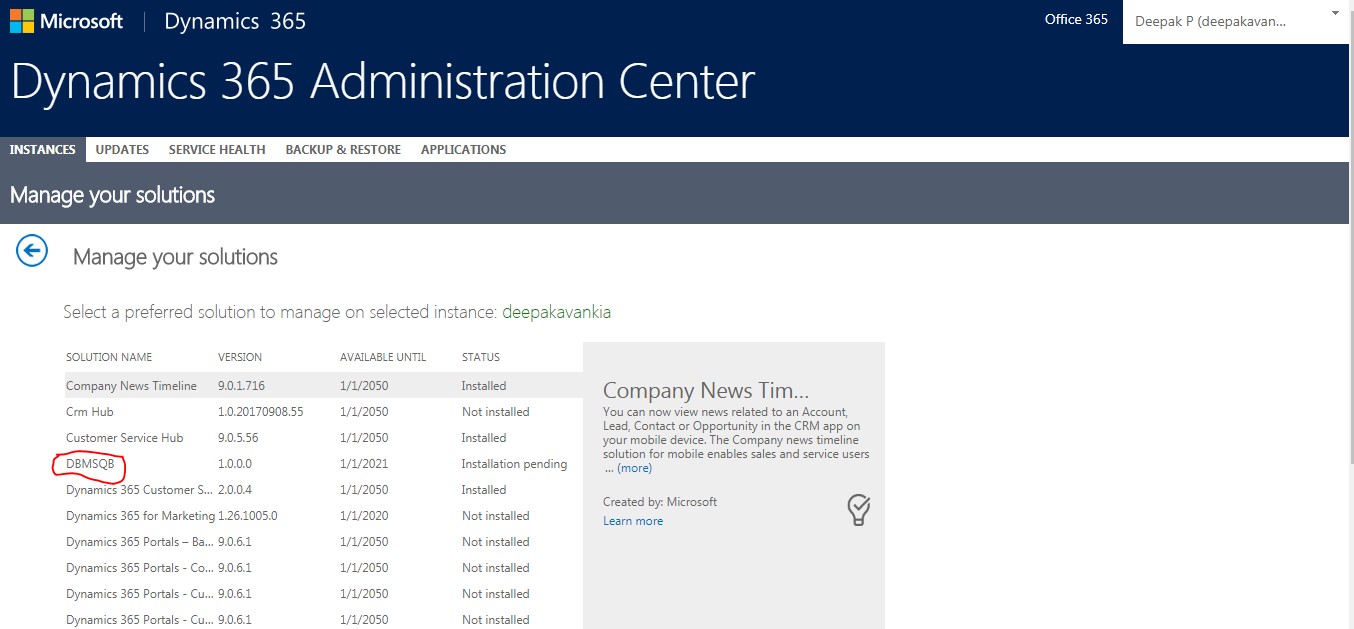Expand description with the (more) link
The width and height of the screenshot is (1354, 629).
coord(634,468)
